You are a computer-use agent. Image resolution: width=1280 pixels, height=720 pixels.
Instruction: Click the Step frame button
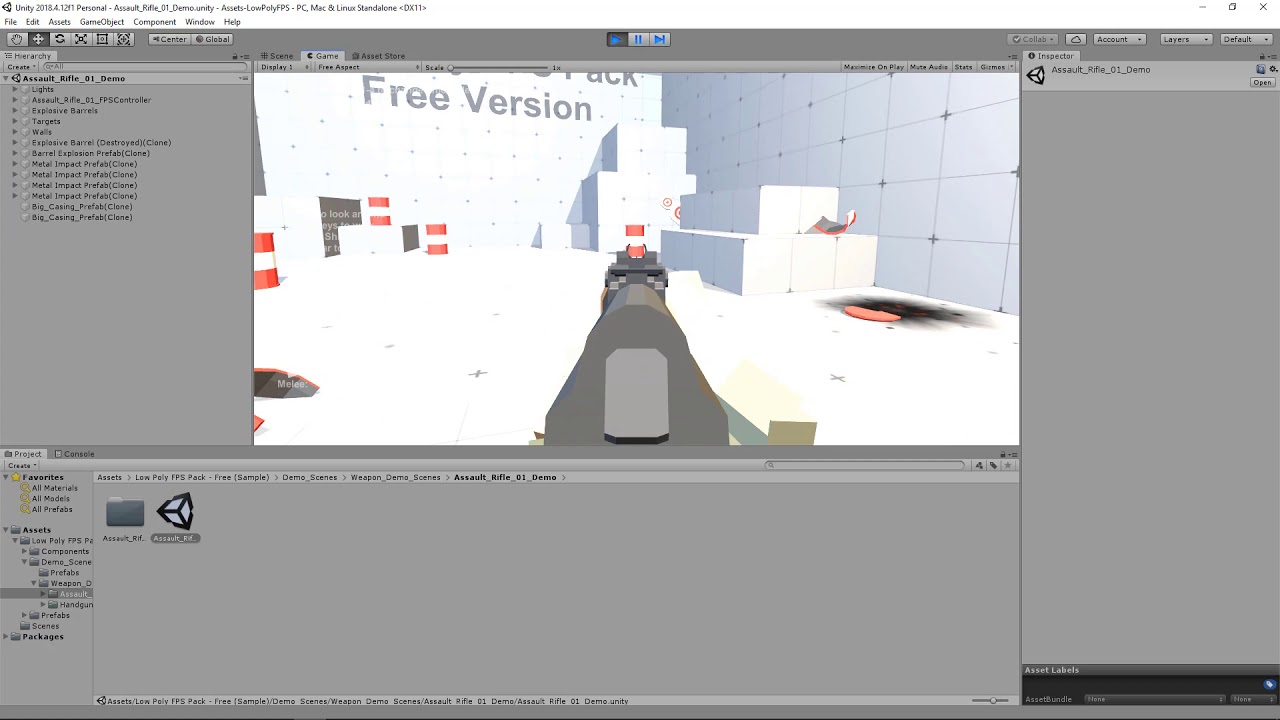[659, 39]
